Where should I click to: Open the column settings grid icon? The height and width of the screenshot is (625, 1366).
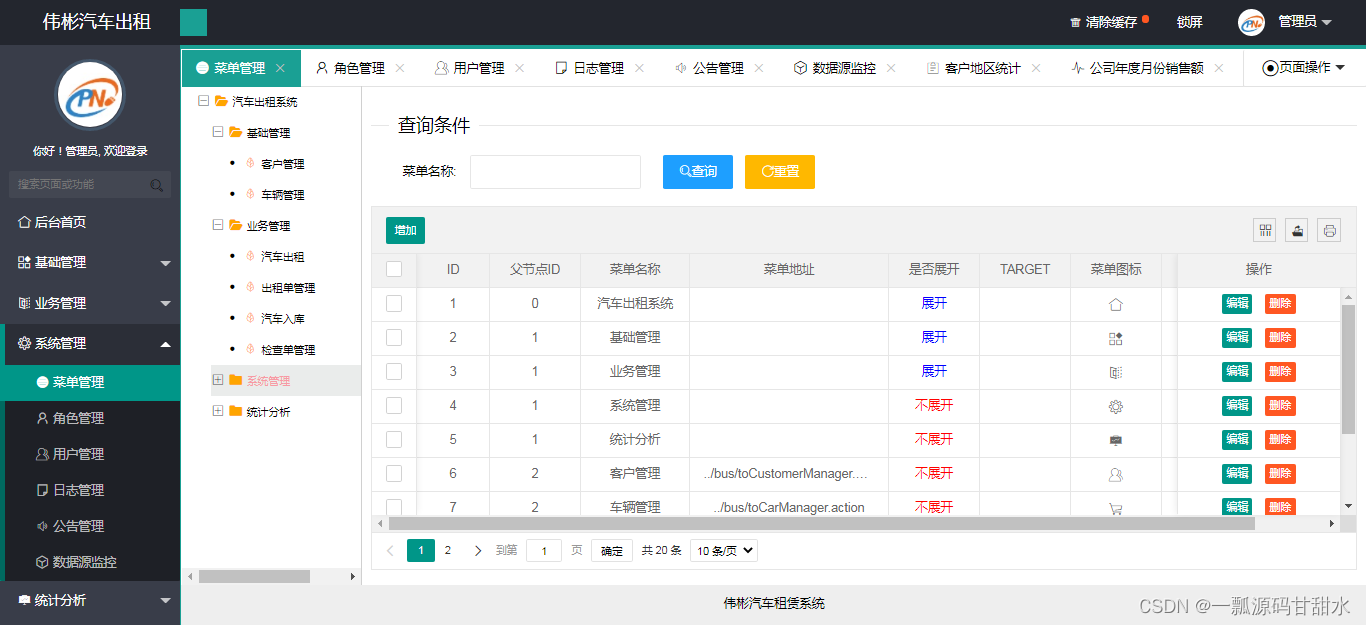click(x=1264, y=230)
